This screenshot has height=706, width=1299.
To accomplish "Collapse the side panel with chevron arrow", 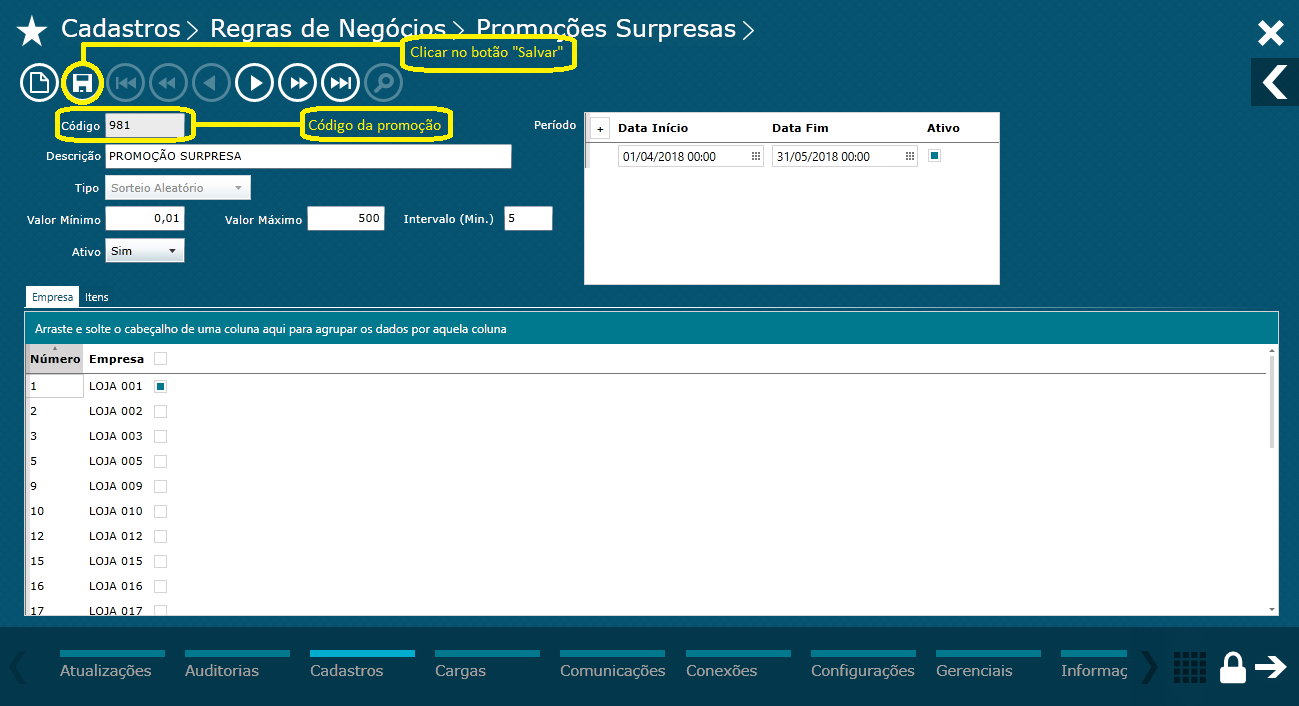I will tap(1275, 82).
